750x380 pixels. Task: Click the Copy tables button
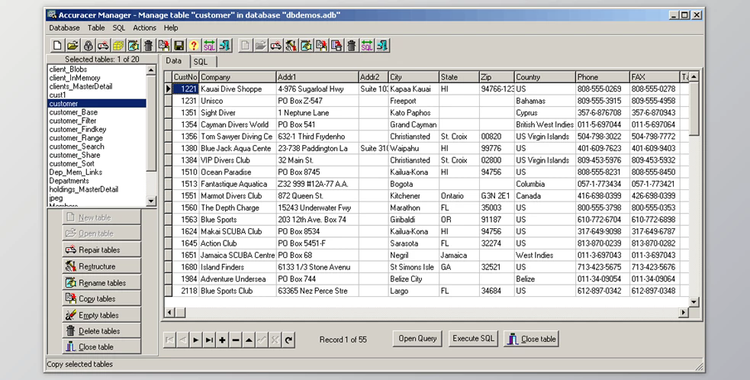coord(101,299)
